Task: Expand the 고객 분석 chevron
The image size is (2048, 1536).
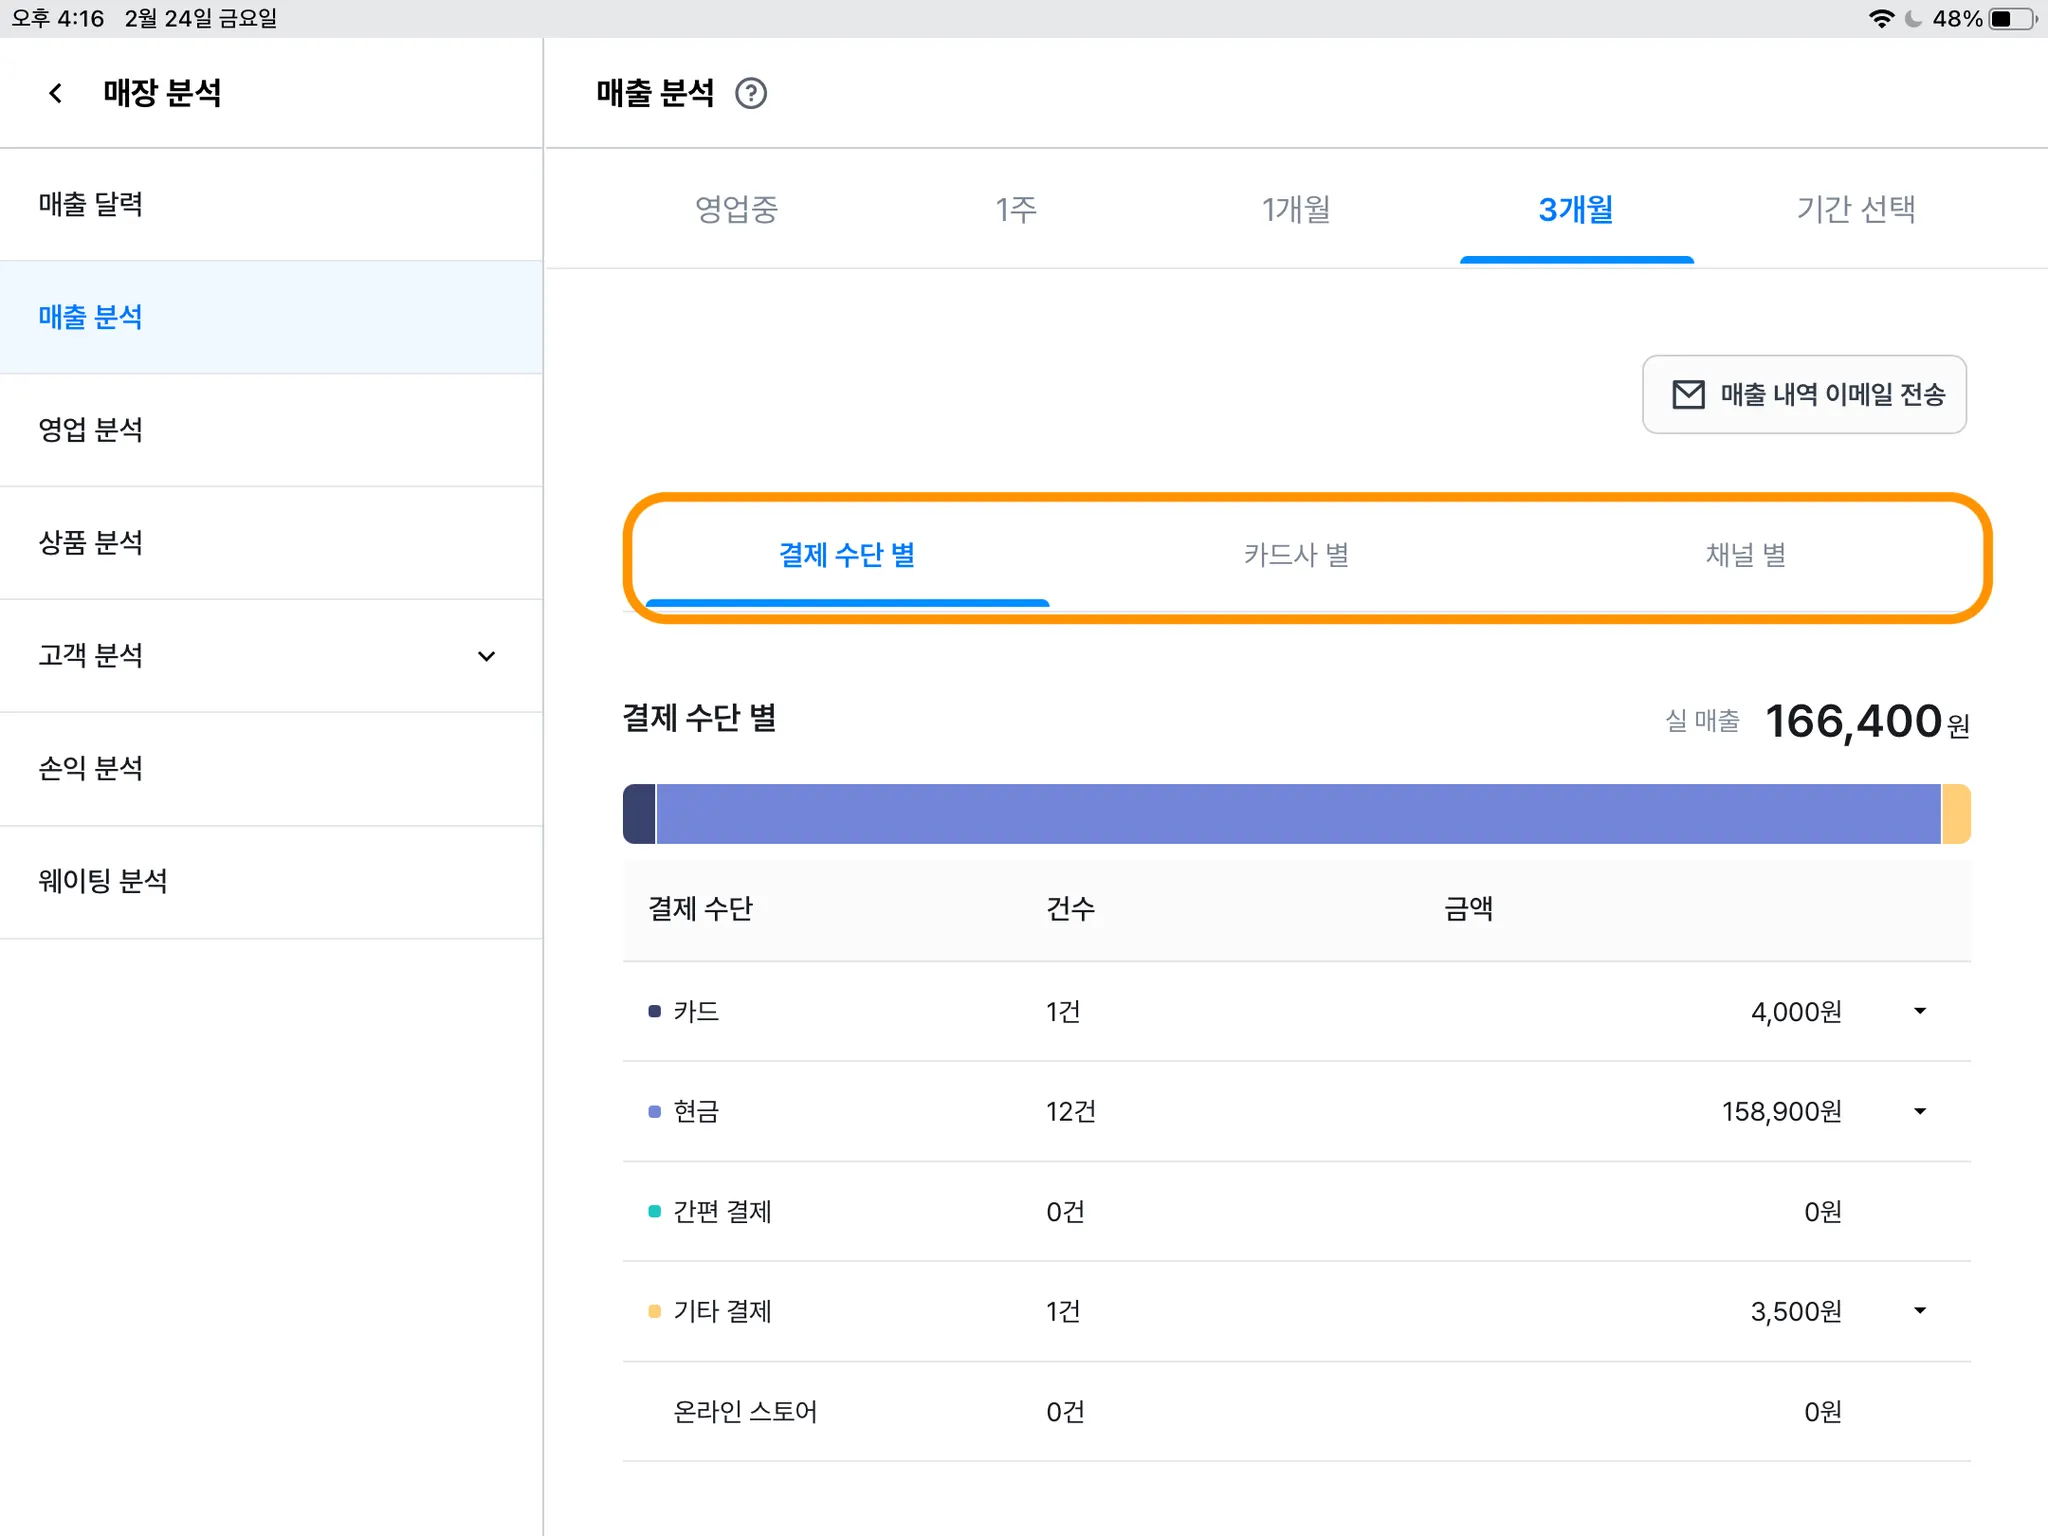Action: point(486,656)
